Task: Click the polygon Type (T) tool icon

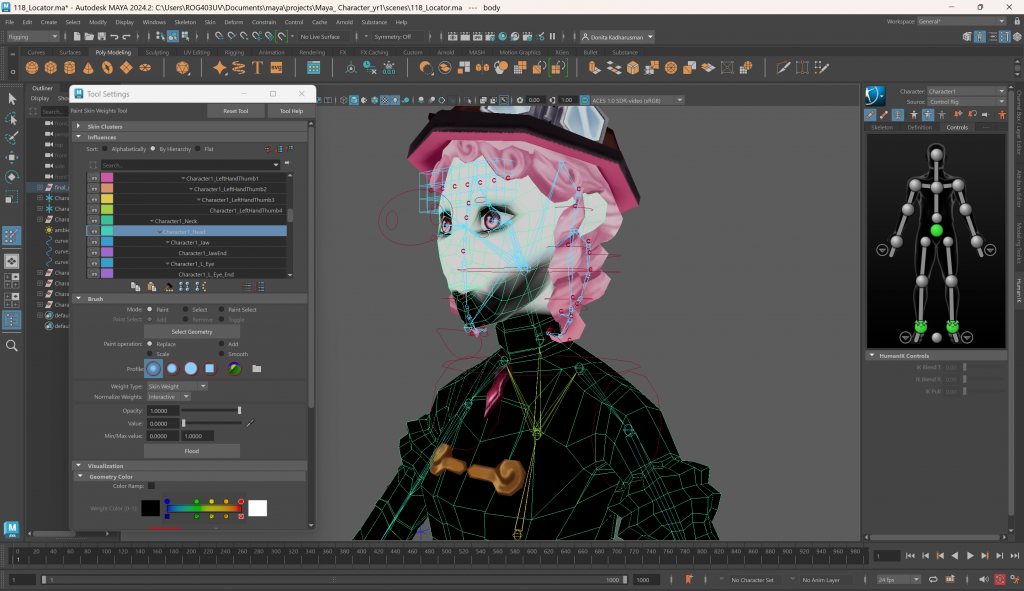Action: point(257,67)
